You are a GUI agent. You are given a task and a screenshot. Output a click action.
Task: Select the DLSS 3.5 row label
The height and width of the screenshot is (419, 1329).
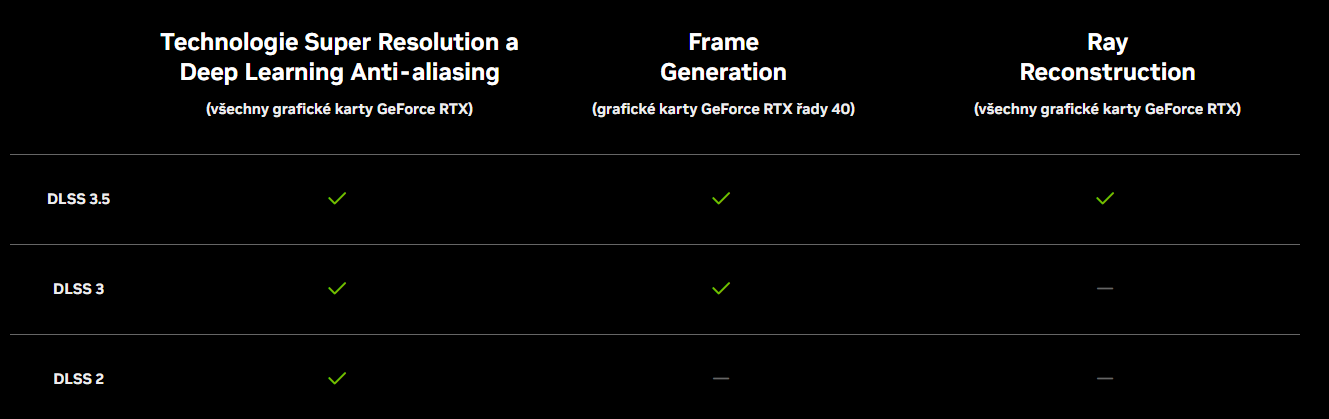[x=78, y=199]
